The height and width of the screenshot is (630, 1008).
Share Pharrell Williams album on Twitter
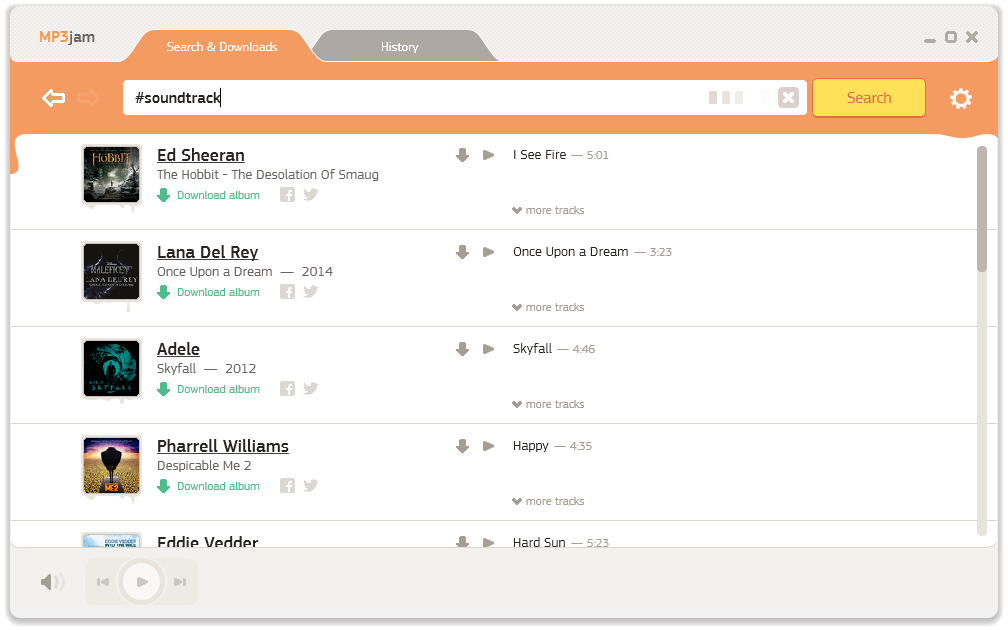click(x=311, y=485)
